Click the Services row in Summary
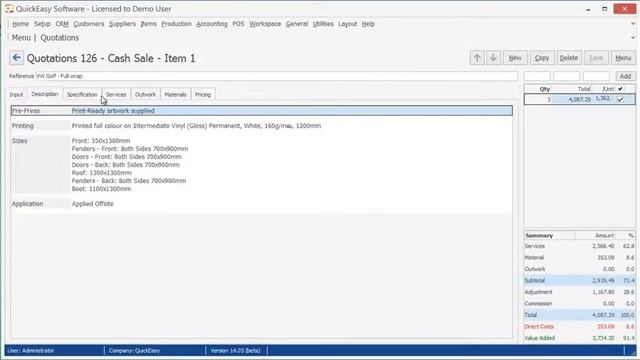The image size is (640, 360). coord(580,246)
